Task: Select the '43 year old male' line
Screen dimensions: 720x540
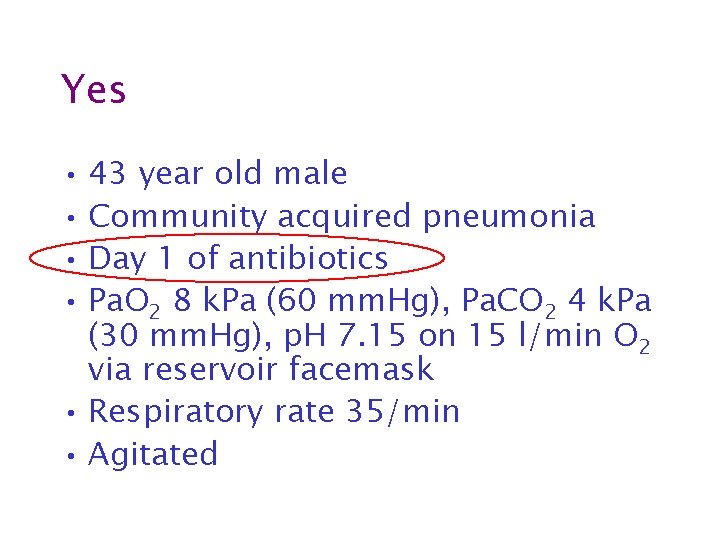Action: [218, 174]
